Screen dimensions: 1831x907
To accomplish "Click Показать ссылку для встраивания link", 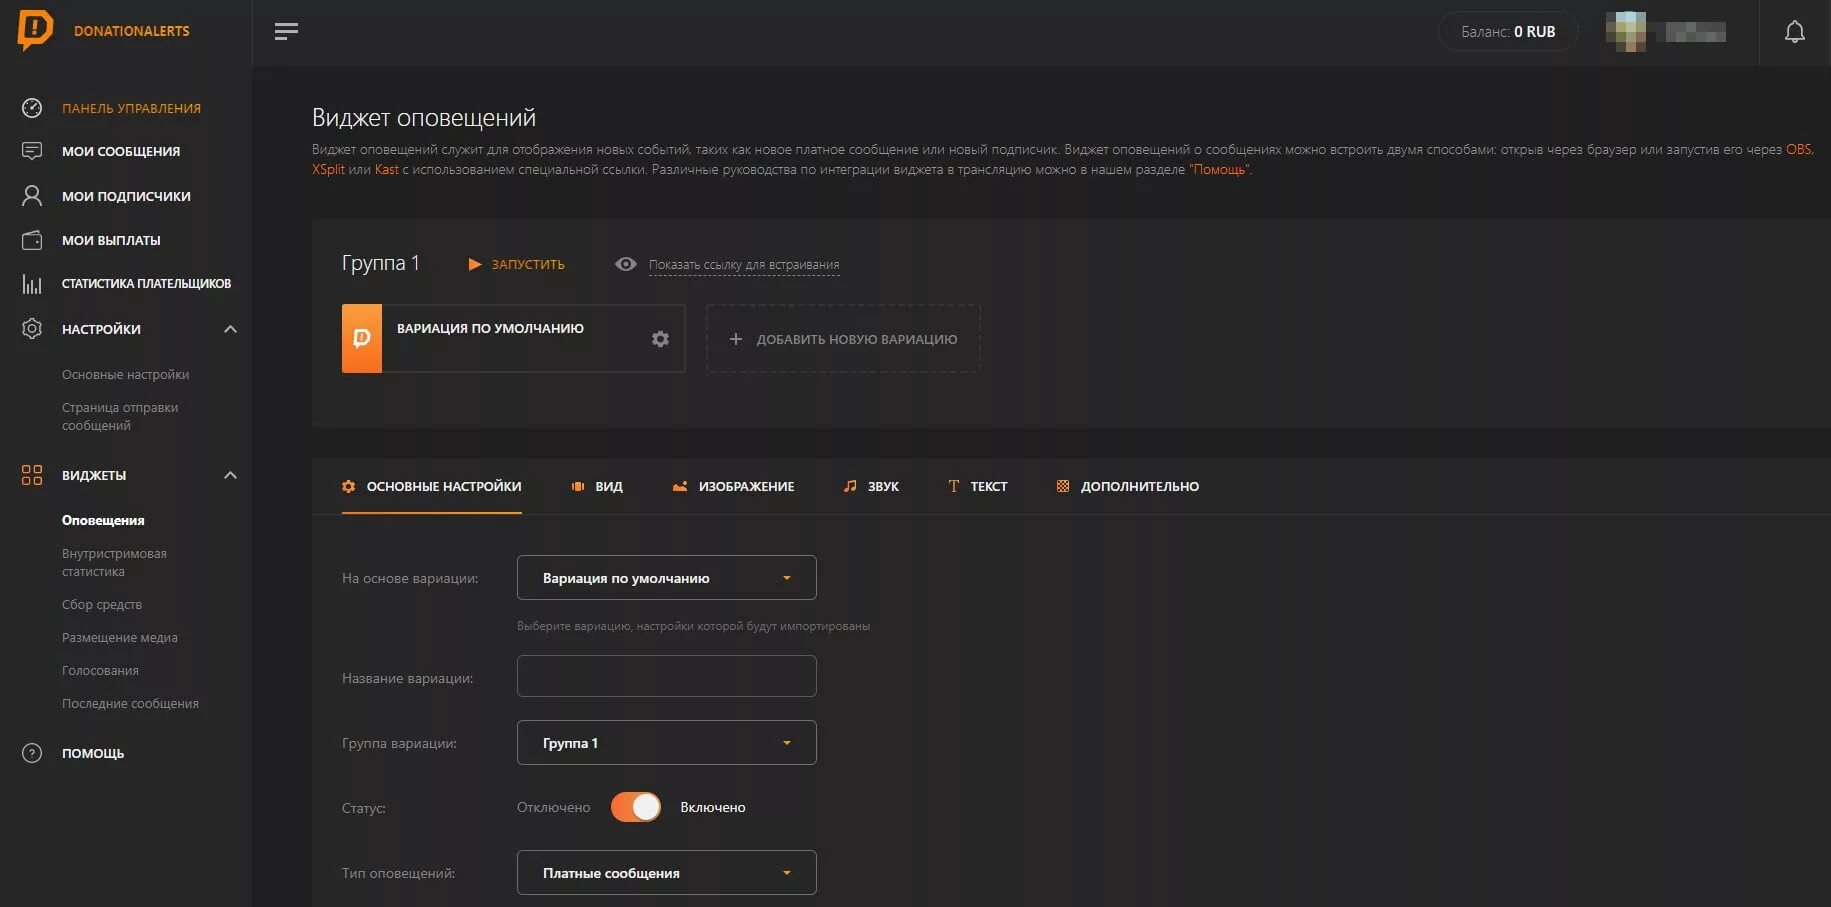I will point(744,265).
